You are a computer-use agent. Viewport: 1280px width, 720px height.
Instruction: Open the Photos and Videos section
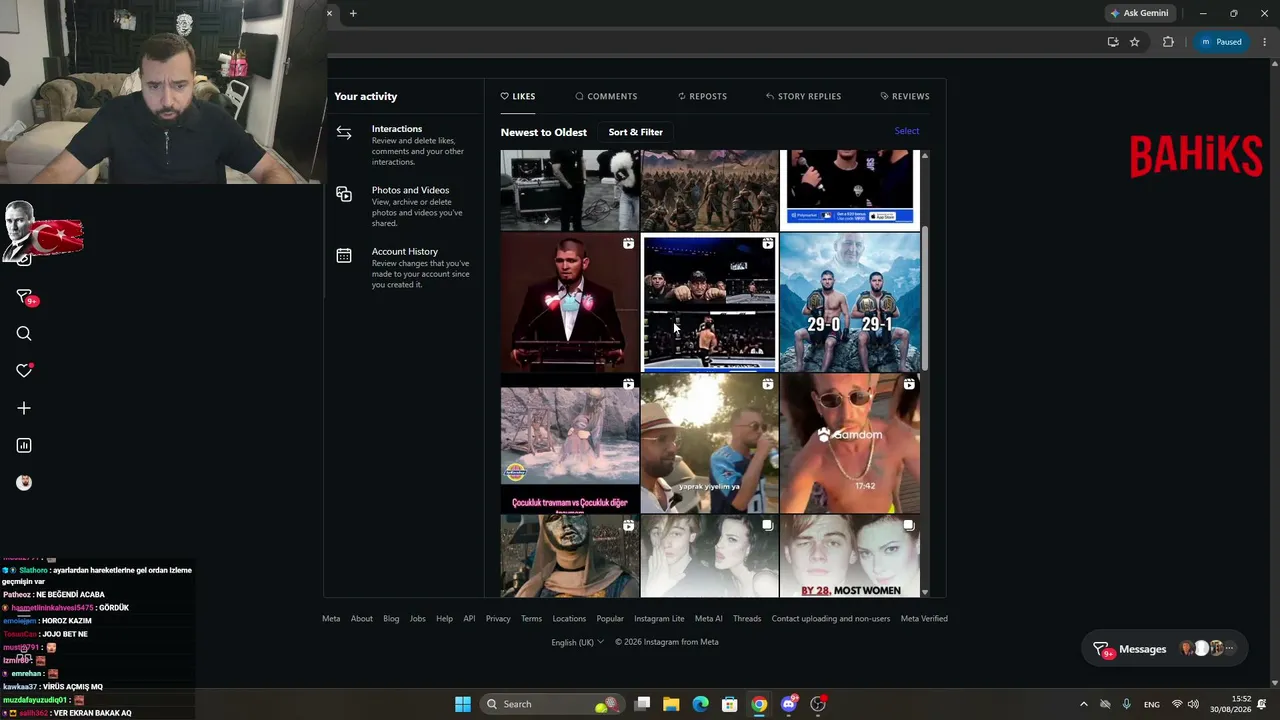pos(403,206)
